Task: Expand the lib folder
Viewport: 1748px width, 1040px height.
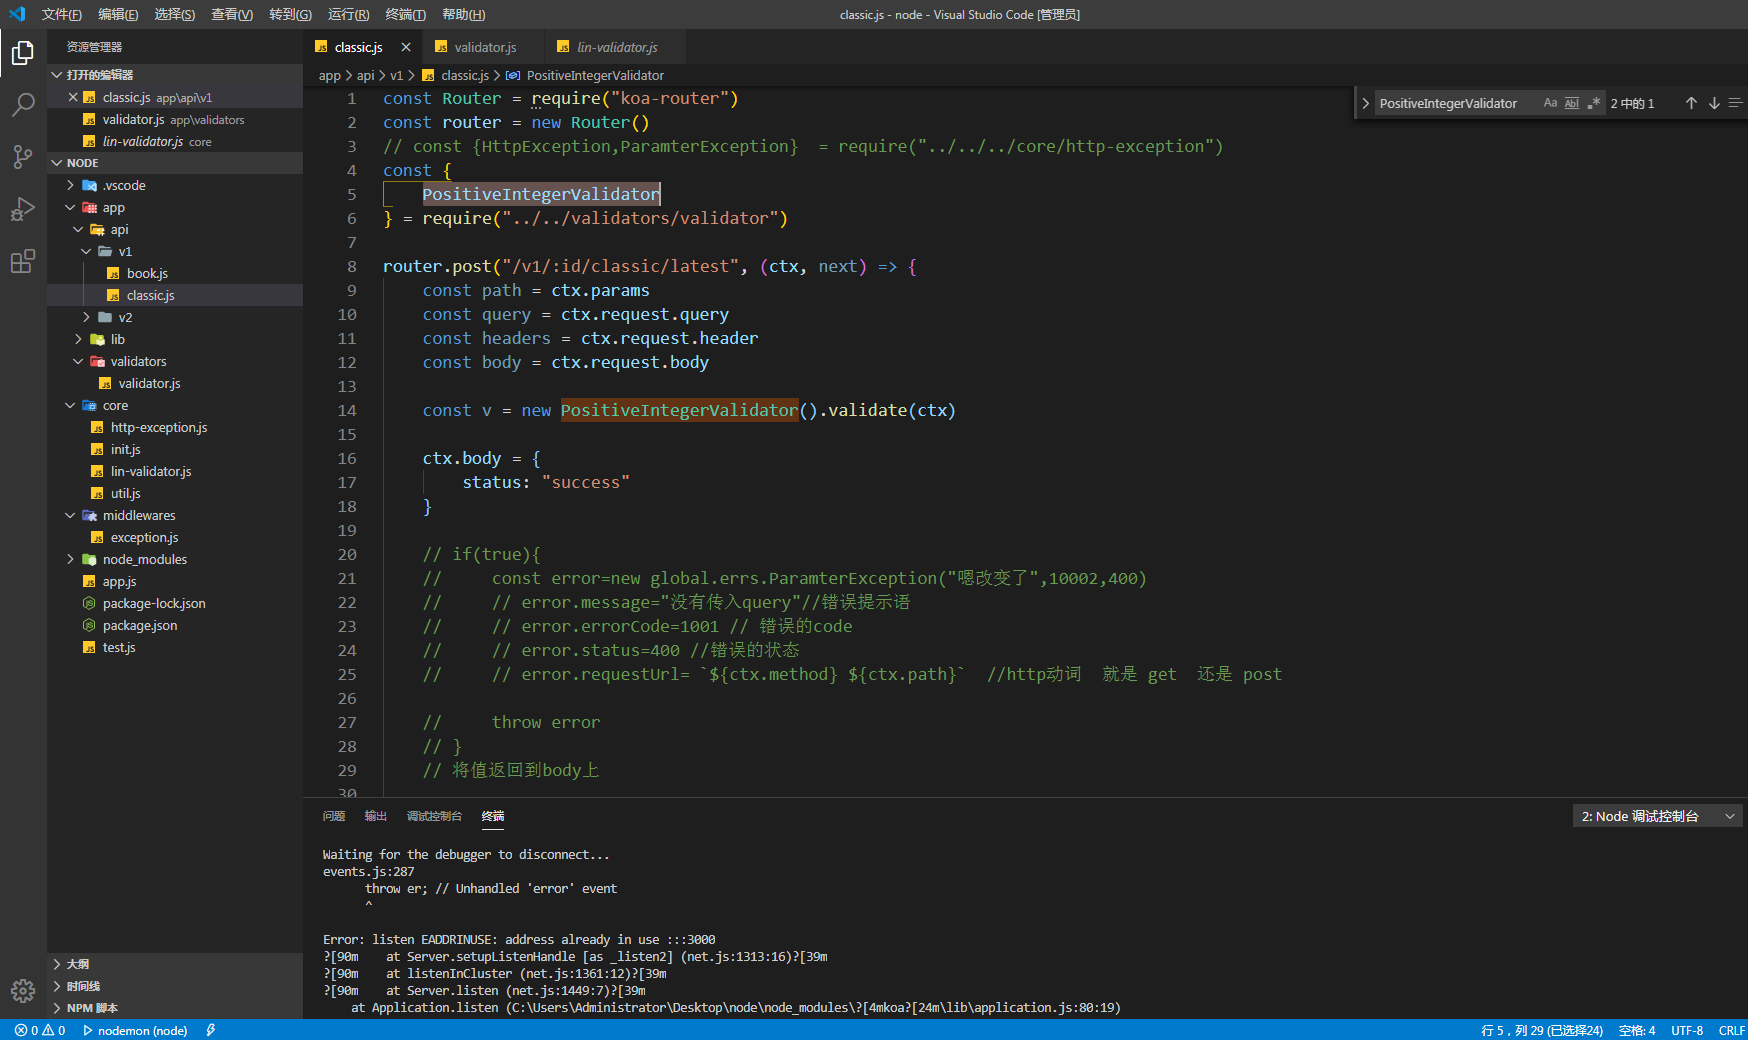Action: tap(175, 339)
